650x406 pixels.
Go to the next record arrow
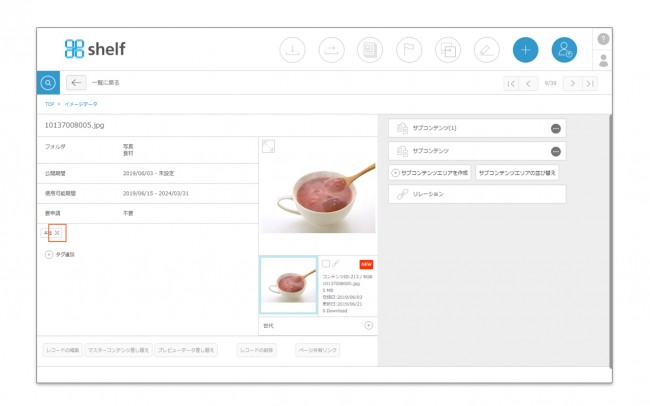pos(572,83)
